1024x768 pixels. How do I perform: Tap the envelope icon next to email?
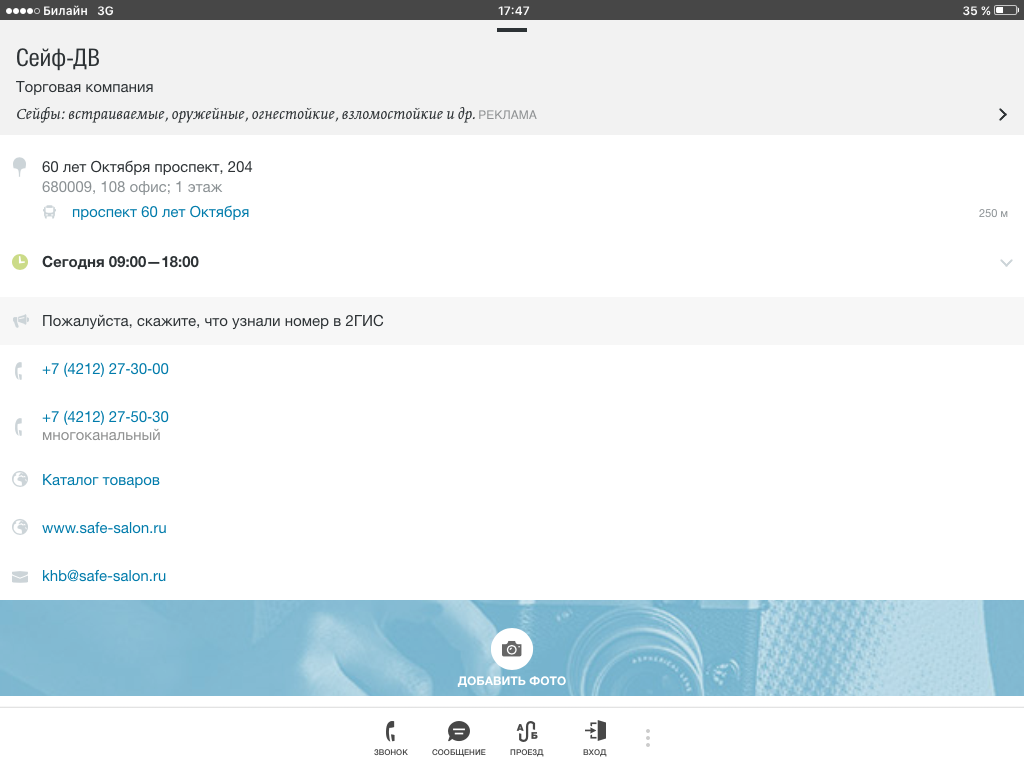(19, 577)
